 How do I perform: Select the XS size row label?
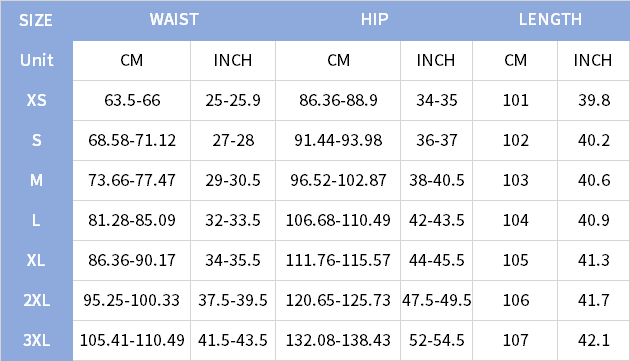(x=37, y=100)
